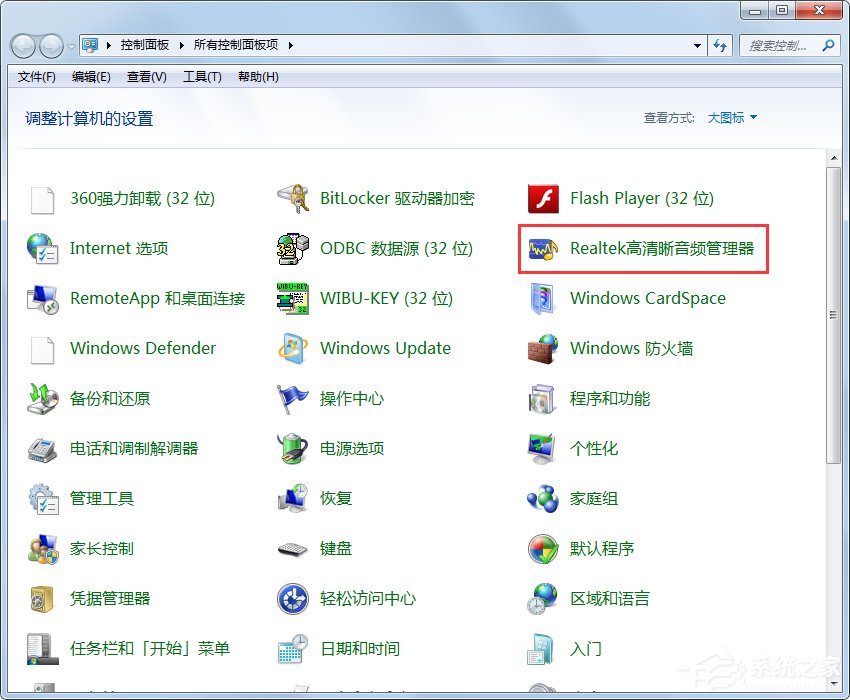This screenshot has width=850, height=700.
Task: Open the Windows Update link text
Action: coord(385,348)
